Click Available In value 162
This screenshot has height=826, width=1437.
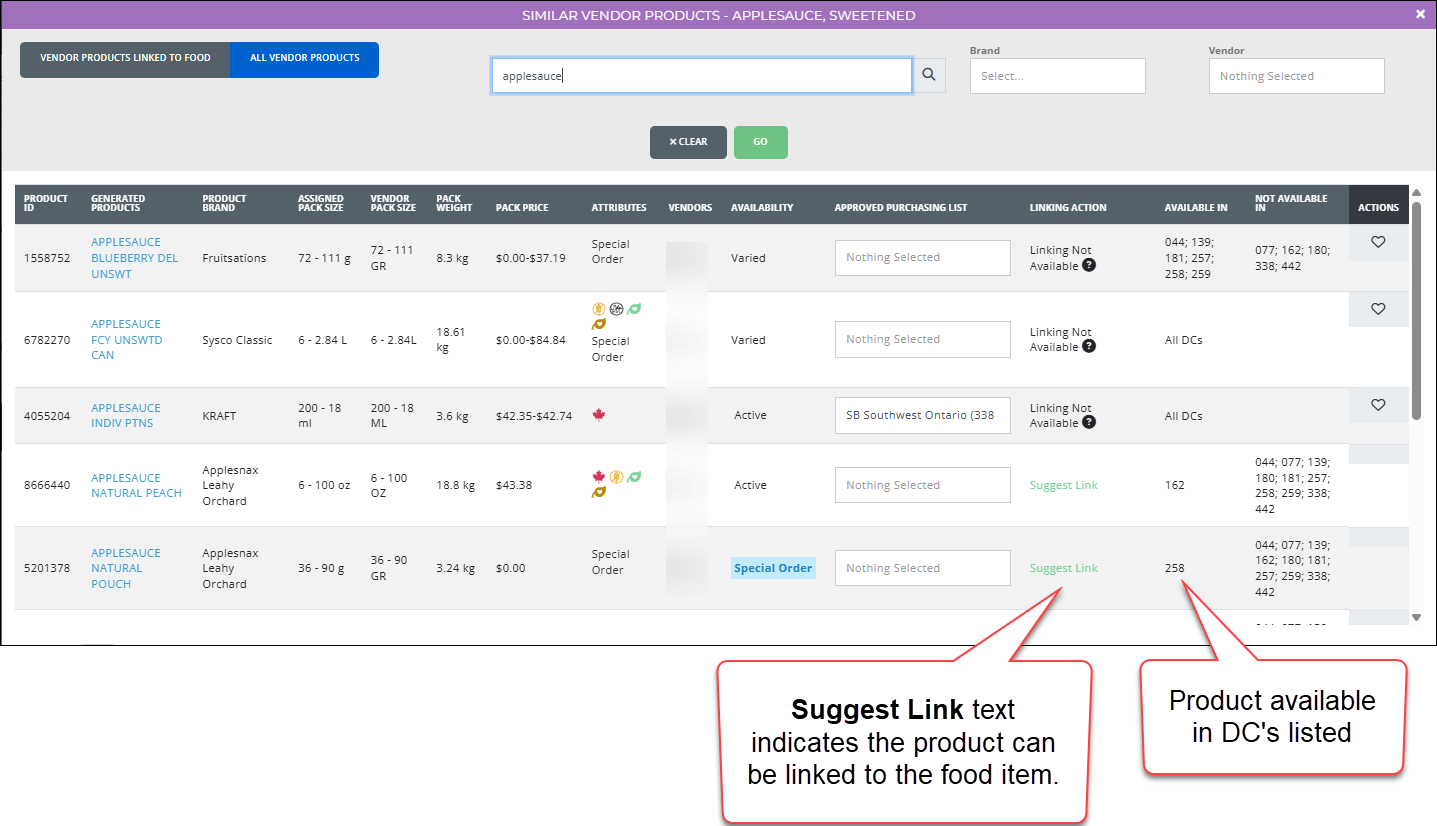[x=1174, y=485]
